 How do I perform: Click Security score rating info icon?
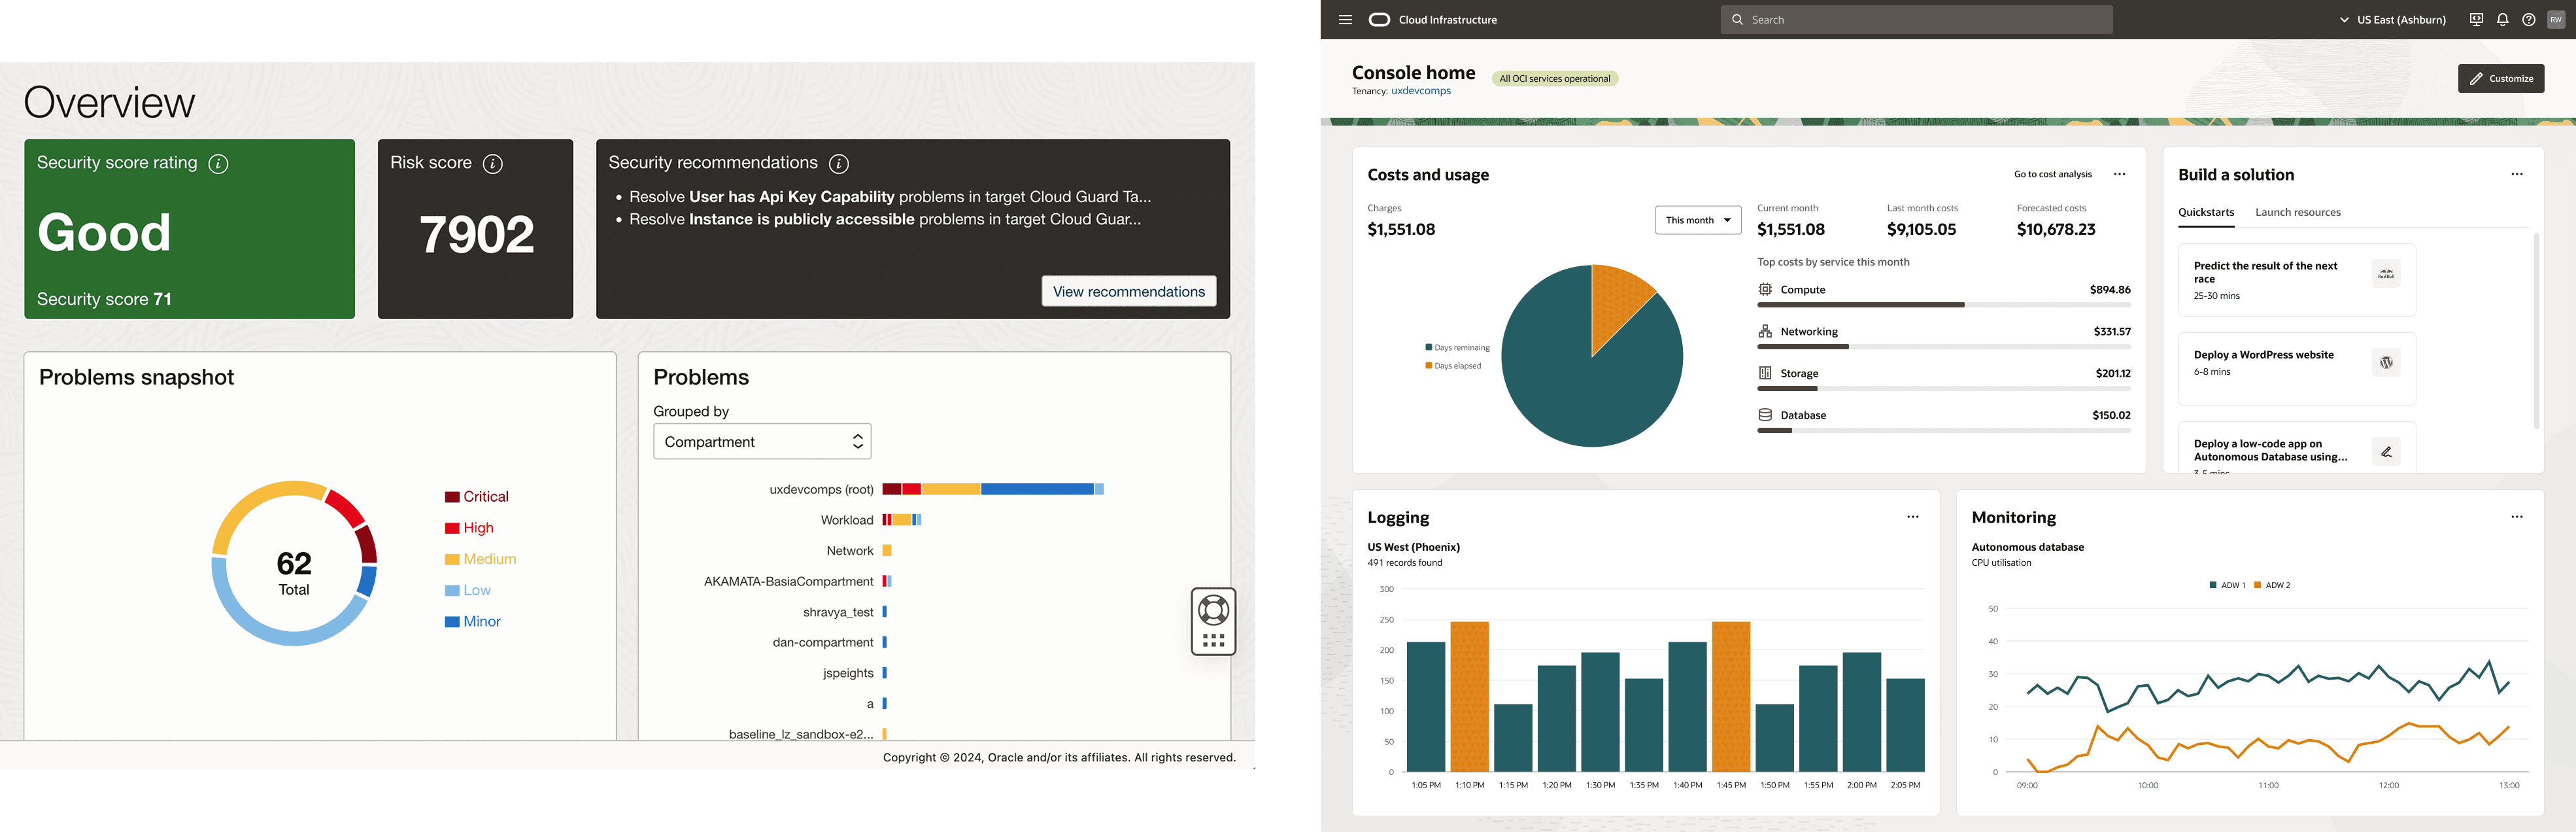[218, 163]
